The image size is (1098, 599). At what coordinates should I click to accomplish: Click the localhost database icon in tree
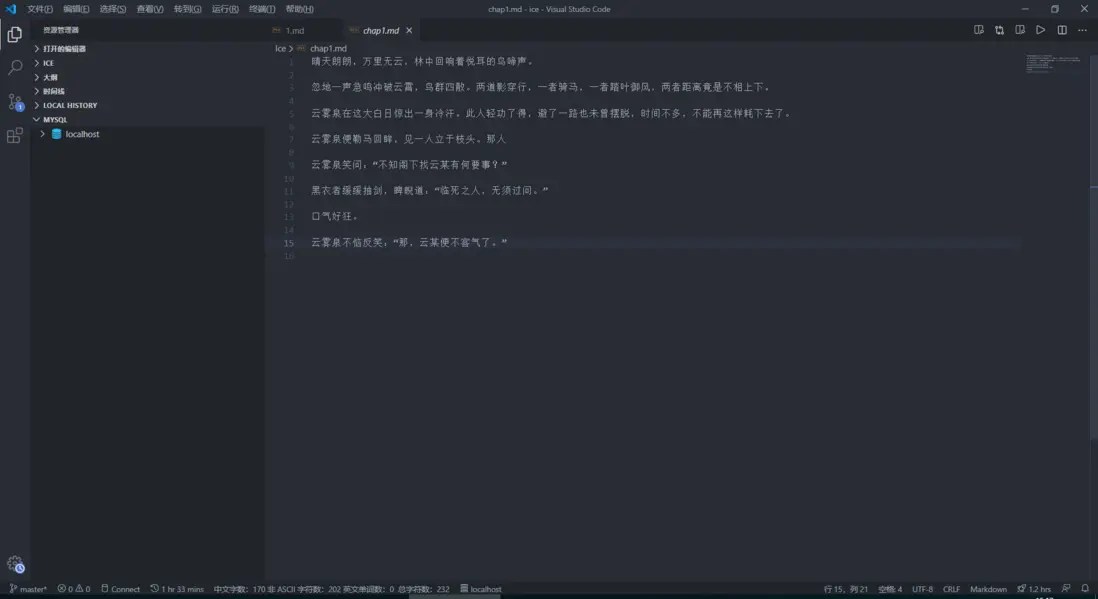(57, 134)
